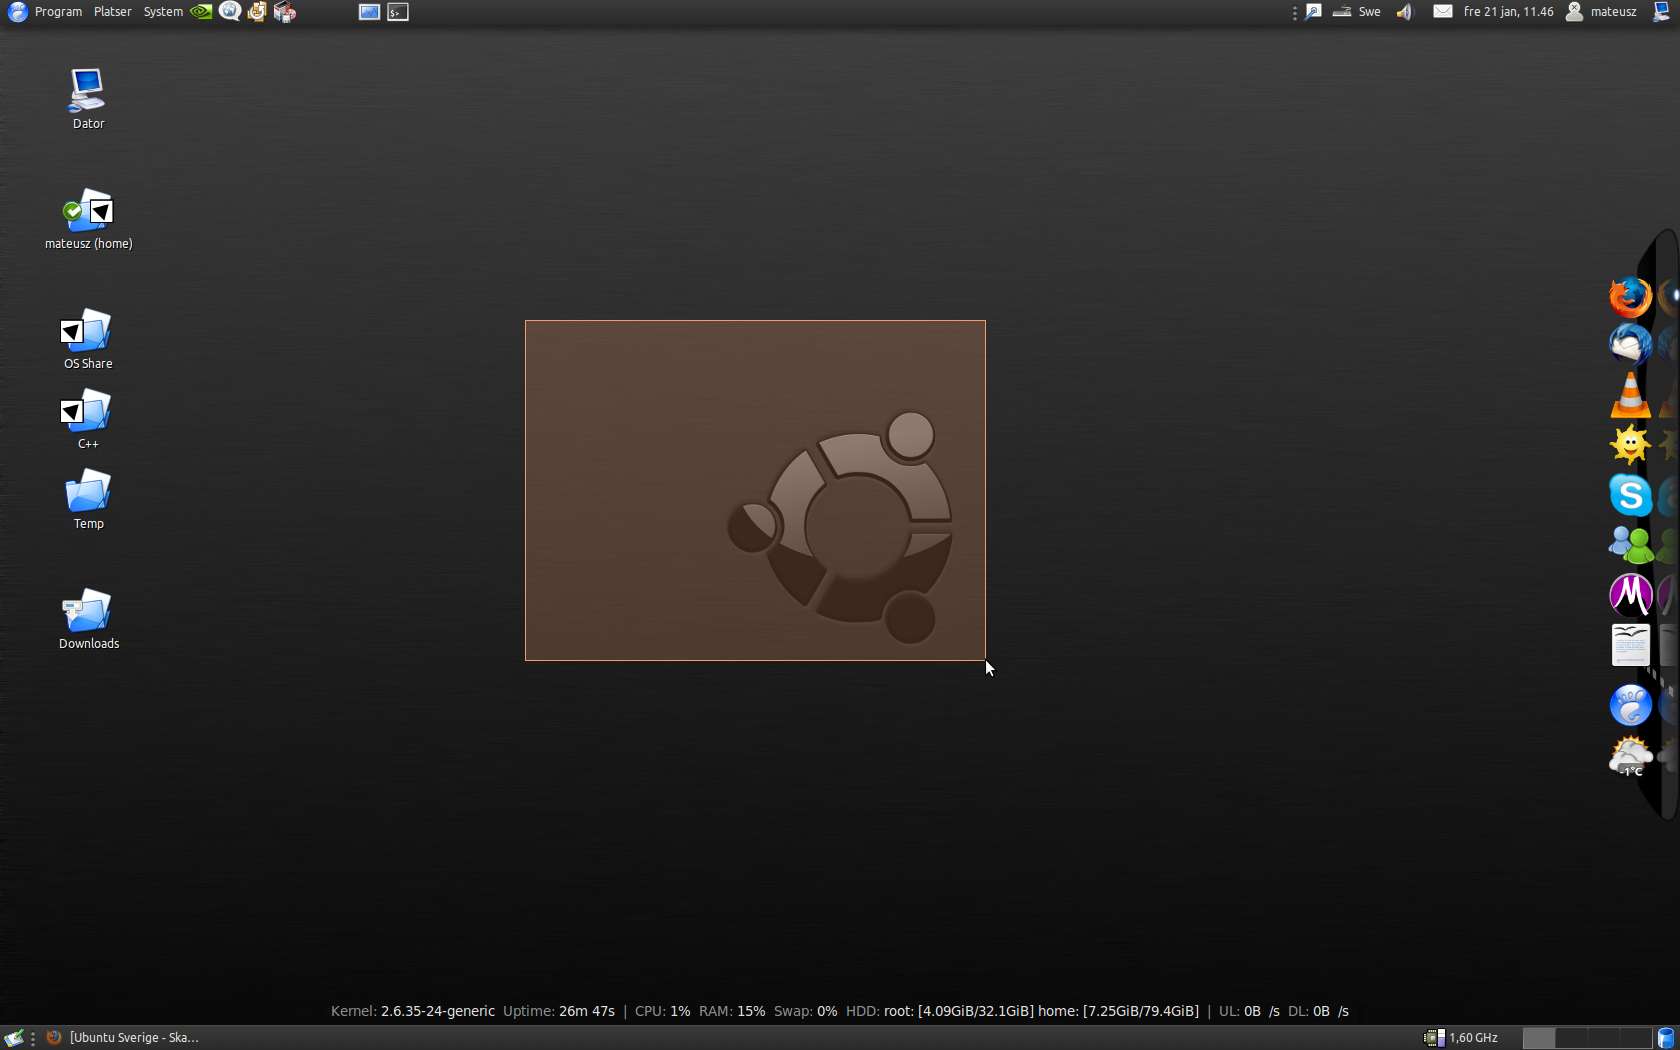Open the Program menu
The width and height of the screenshot is (1680, 1050).
tap(58, 12)
